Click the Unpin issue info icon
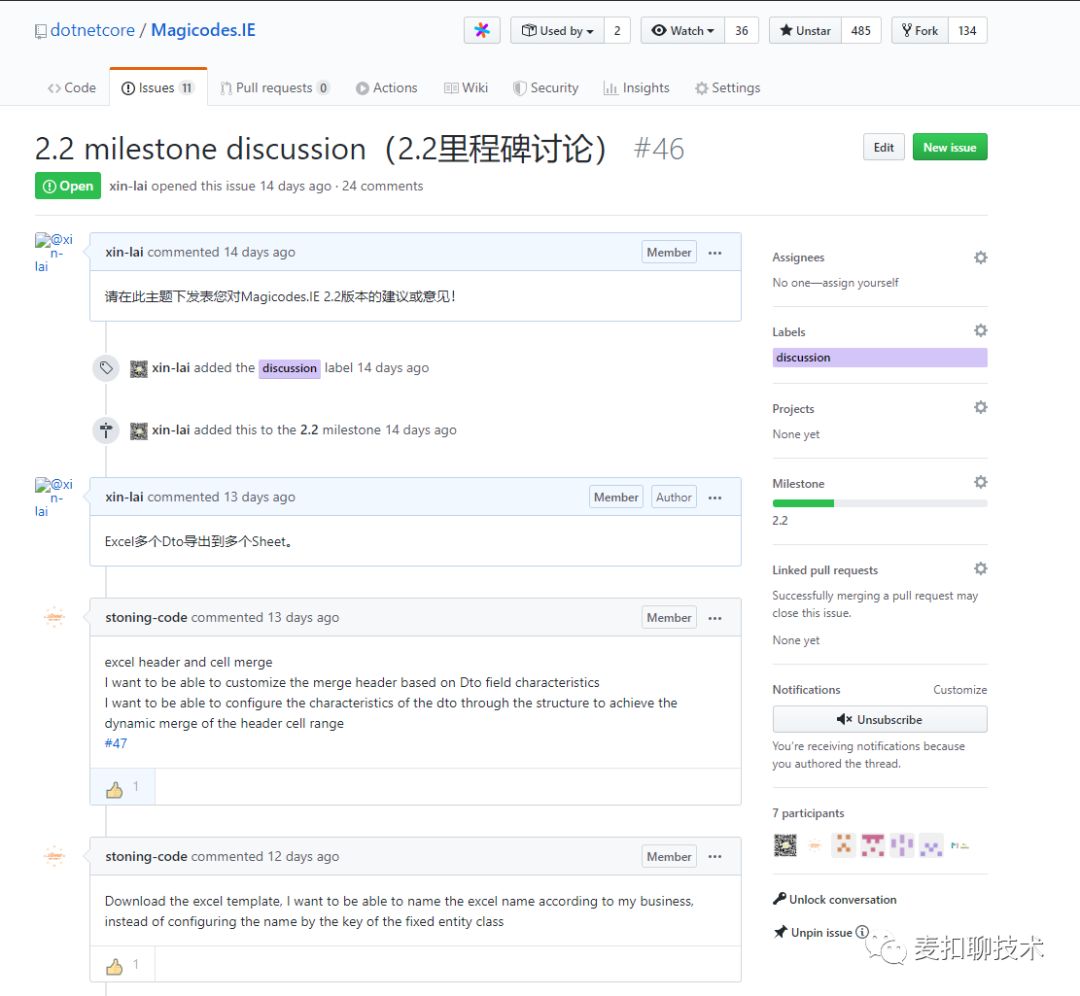1080x996 pixels. click(862, 932)
